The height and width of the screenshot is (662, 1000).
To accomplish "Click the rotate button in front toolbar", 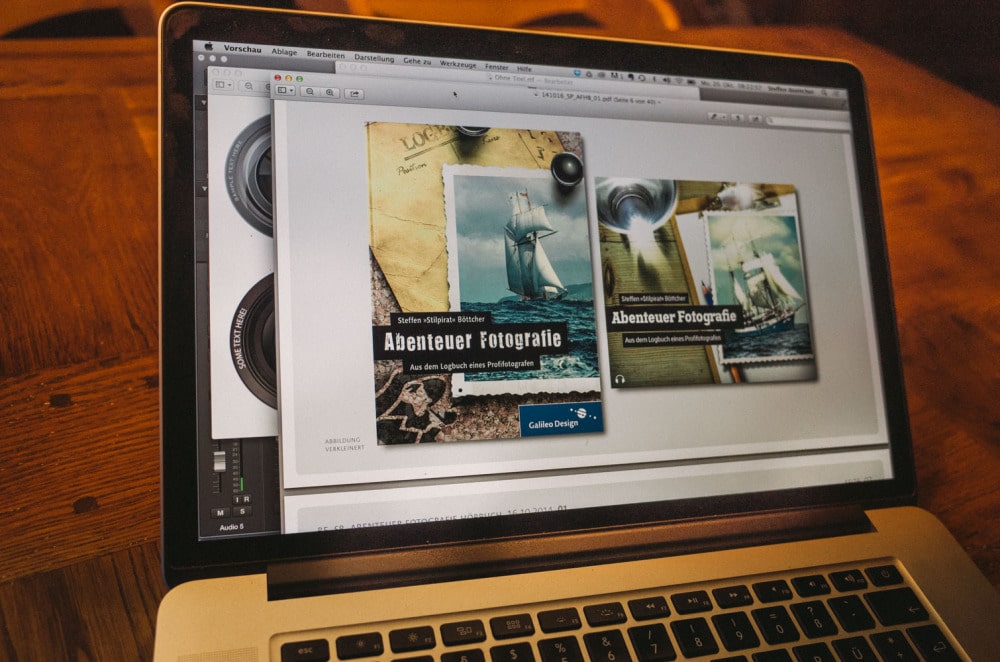I will [x=738, y=118].
